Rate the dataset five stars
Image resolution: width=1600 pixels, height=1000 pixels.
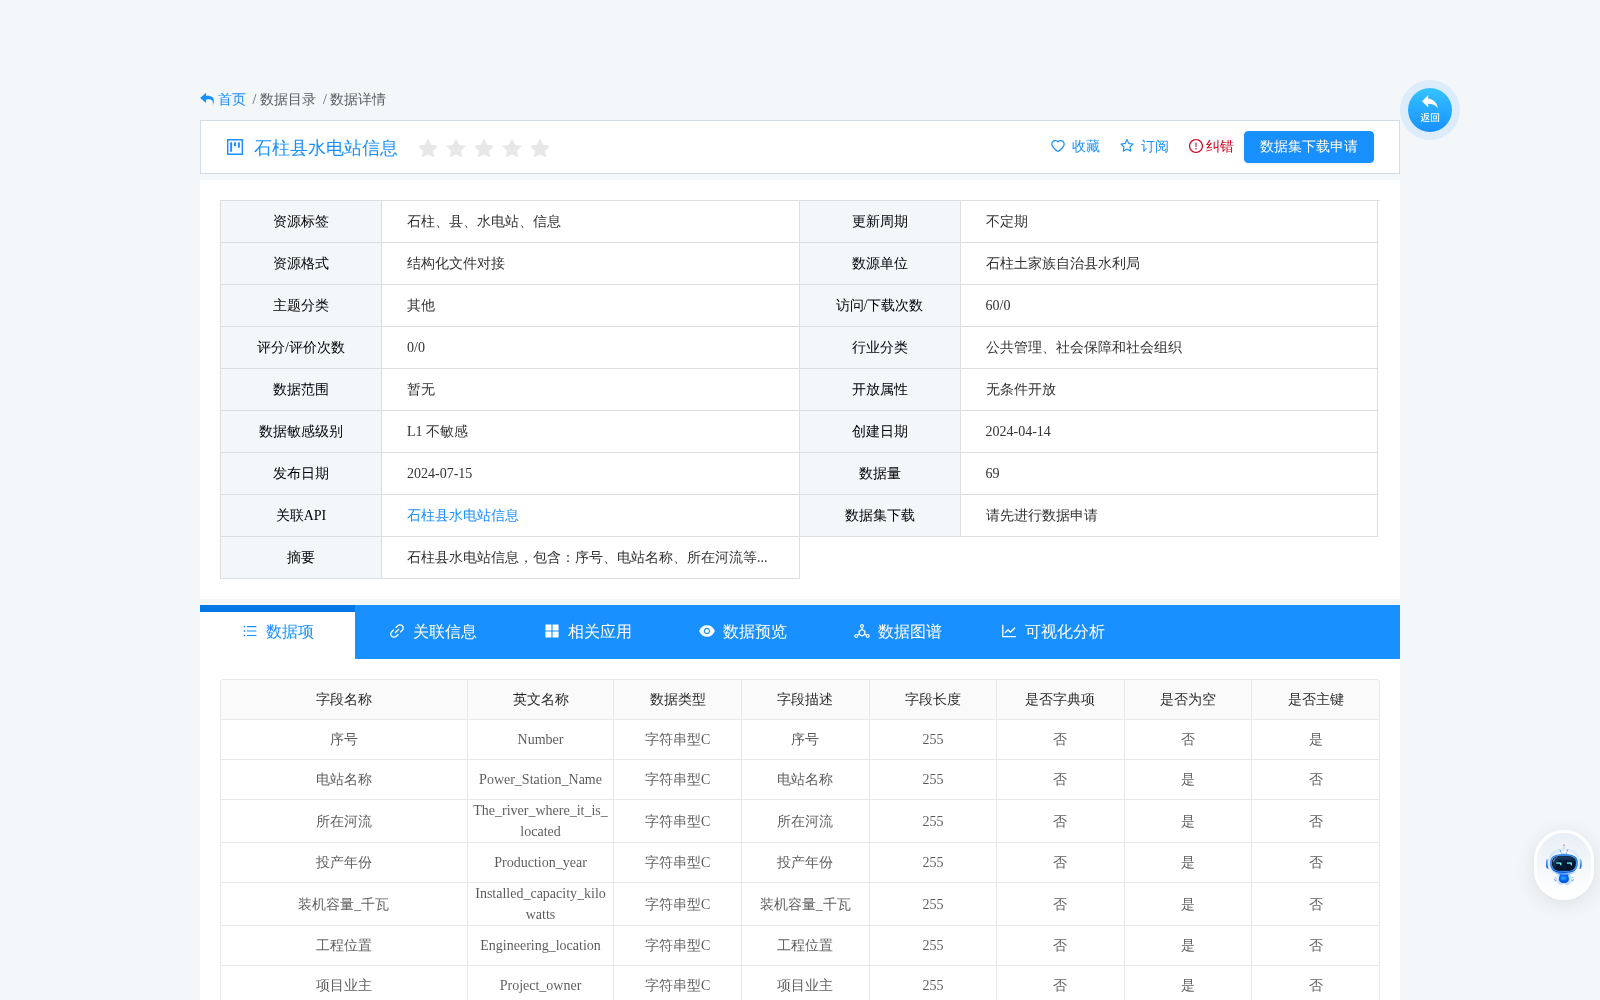tap(540, 148)
